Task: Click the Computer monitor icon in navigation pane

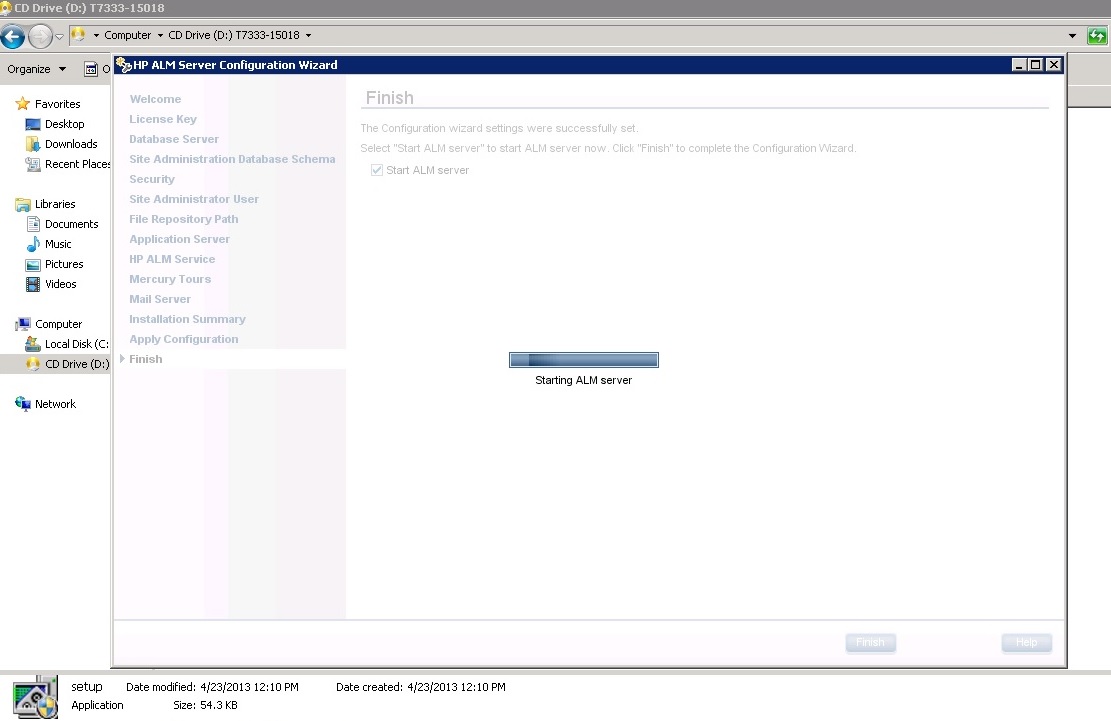Action: [23, 324]
